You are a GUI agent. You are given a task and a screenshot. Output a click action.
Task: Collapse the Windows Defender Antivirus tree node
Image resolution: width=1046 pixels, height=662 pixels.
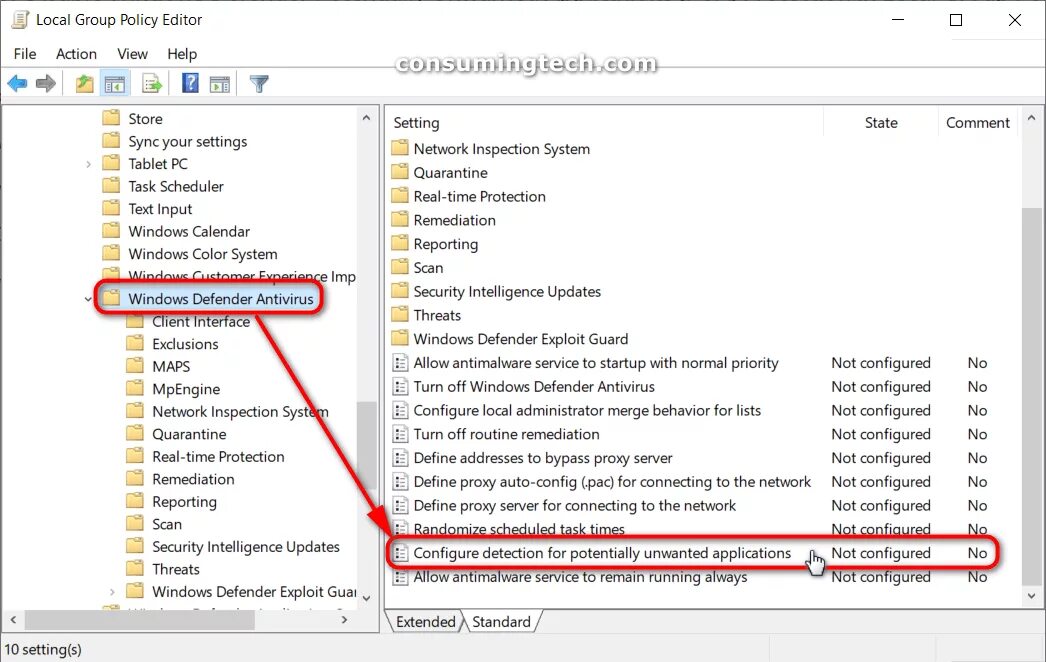point(88,299)
